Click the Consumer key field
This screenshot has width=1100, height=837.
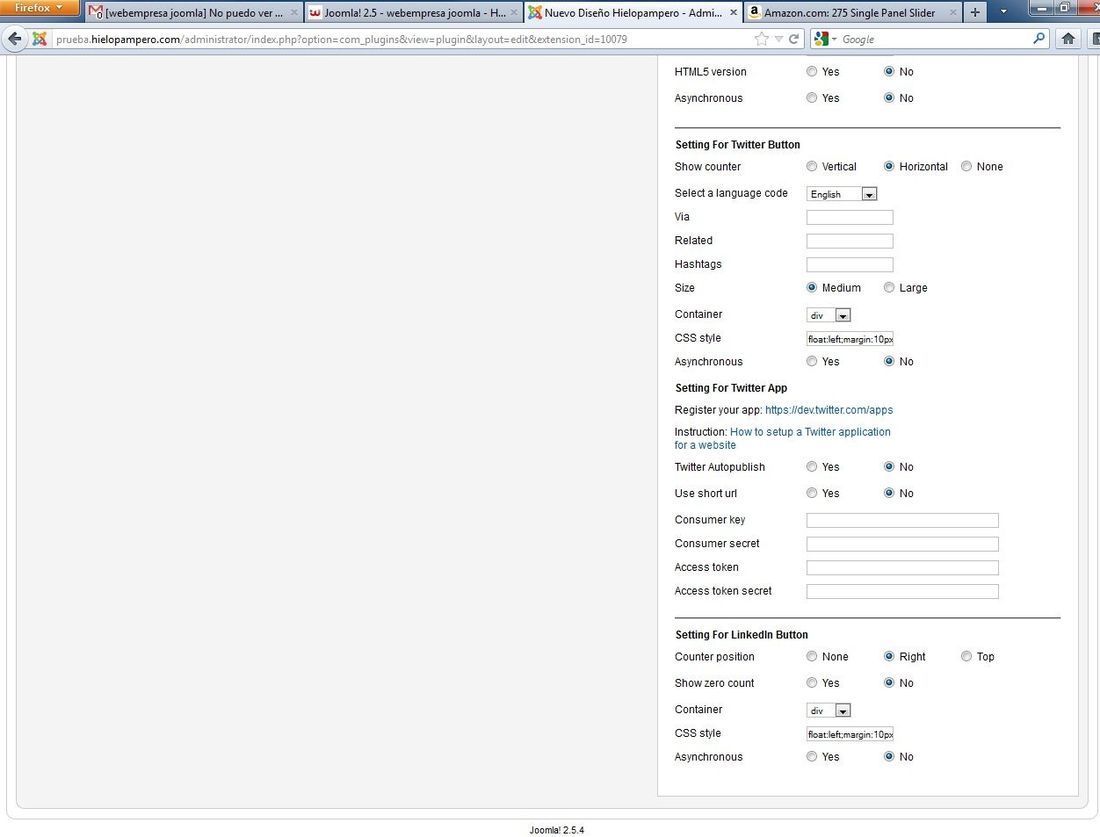(x=902, y=521)
